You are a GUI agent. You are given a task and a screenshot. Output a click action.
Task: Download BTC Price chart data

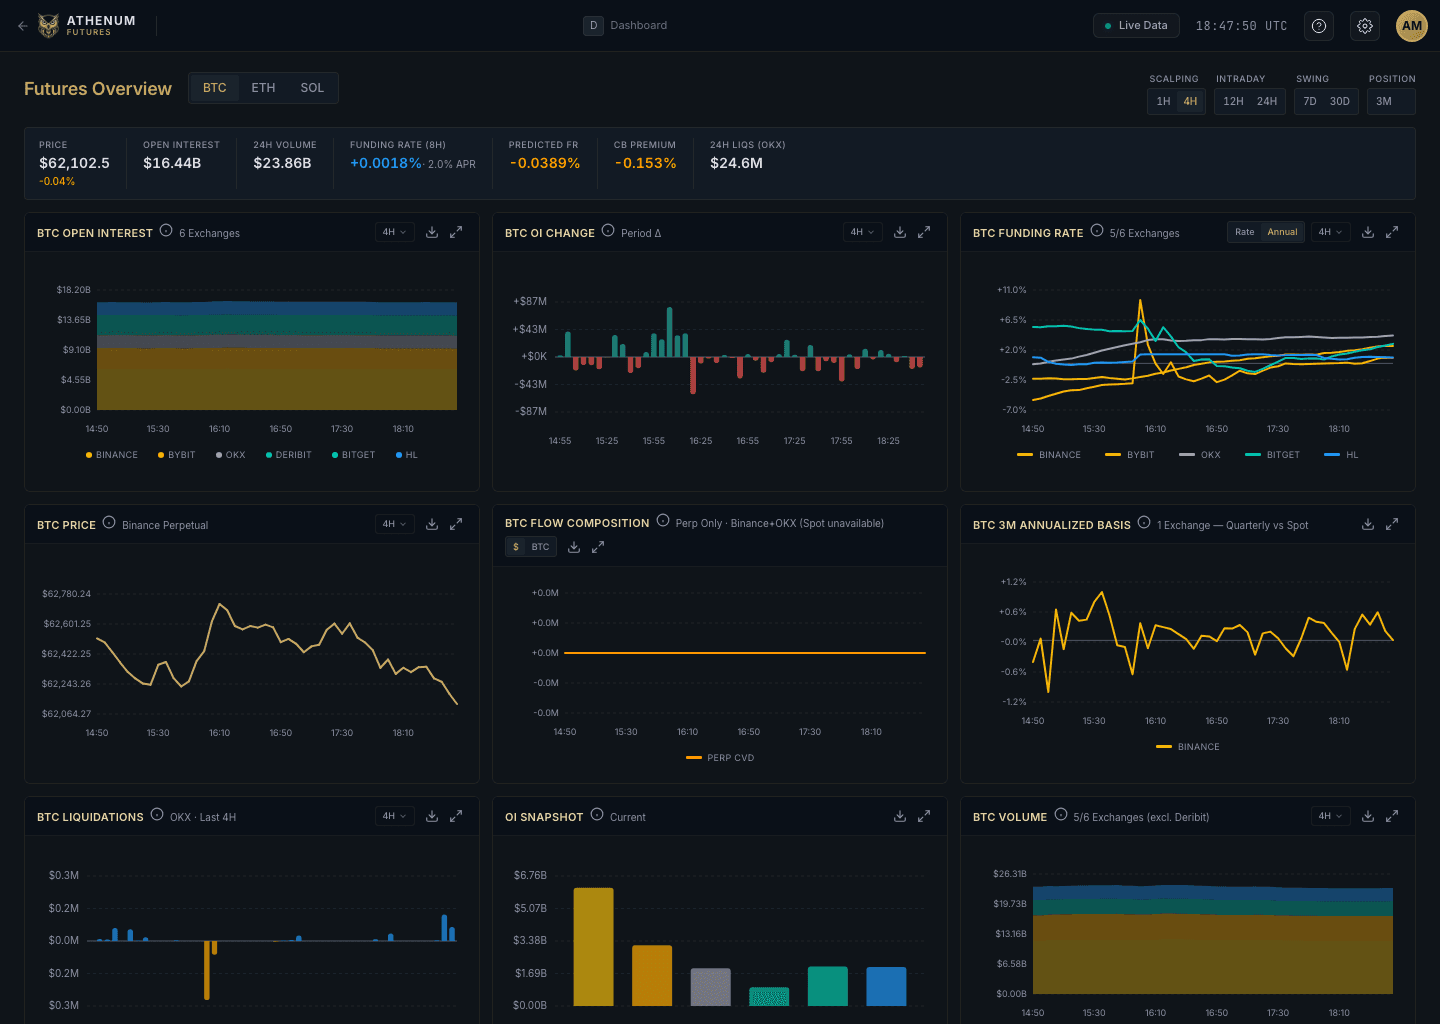432,524
